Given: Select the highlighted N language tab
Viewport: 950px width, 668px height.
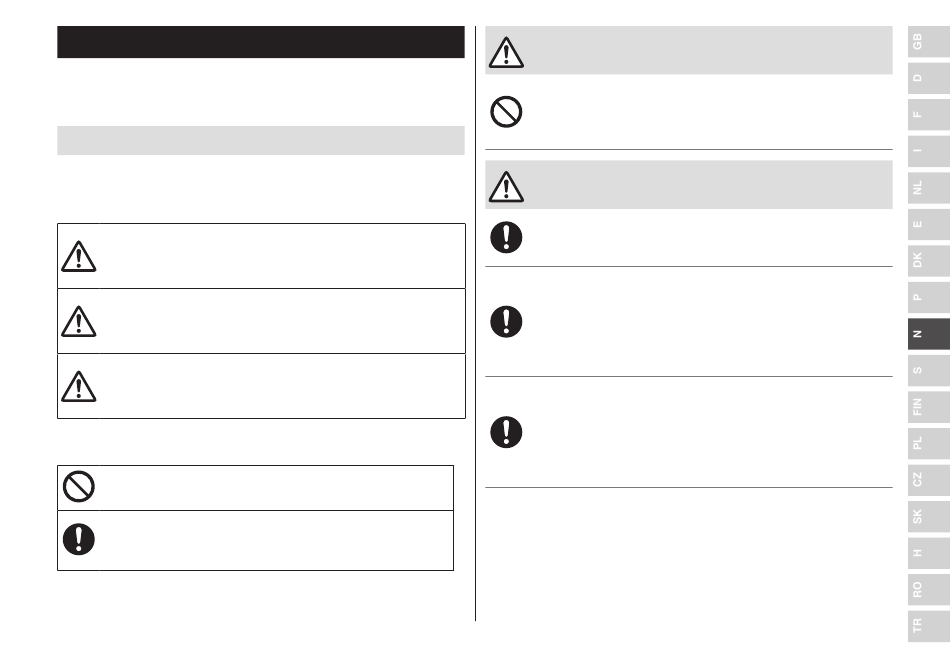Looking at the screenshot, I should (929, 334).
